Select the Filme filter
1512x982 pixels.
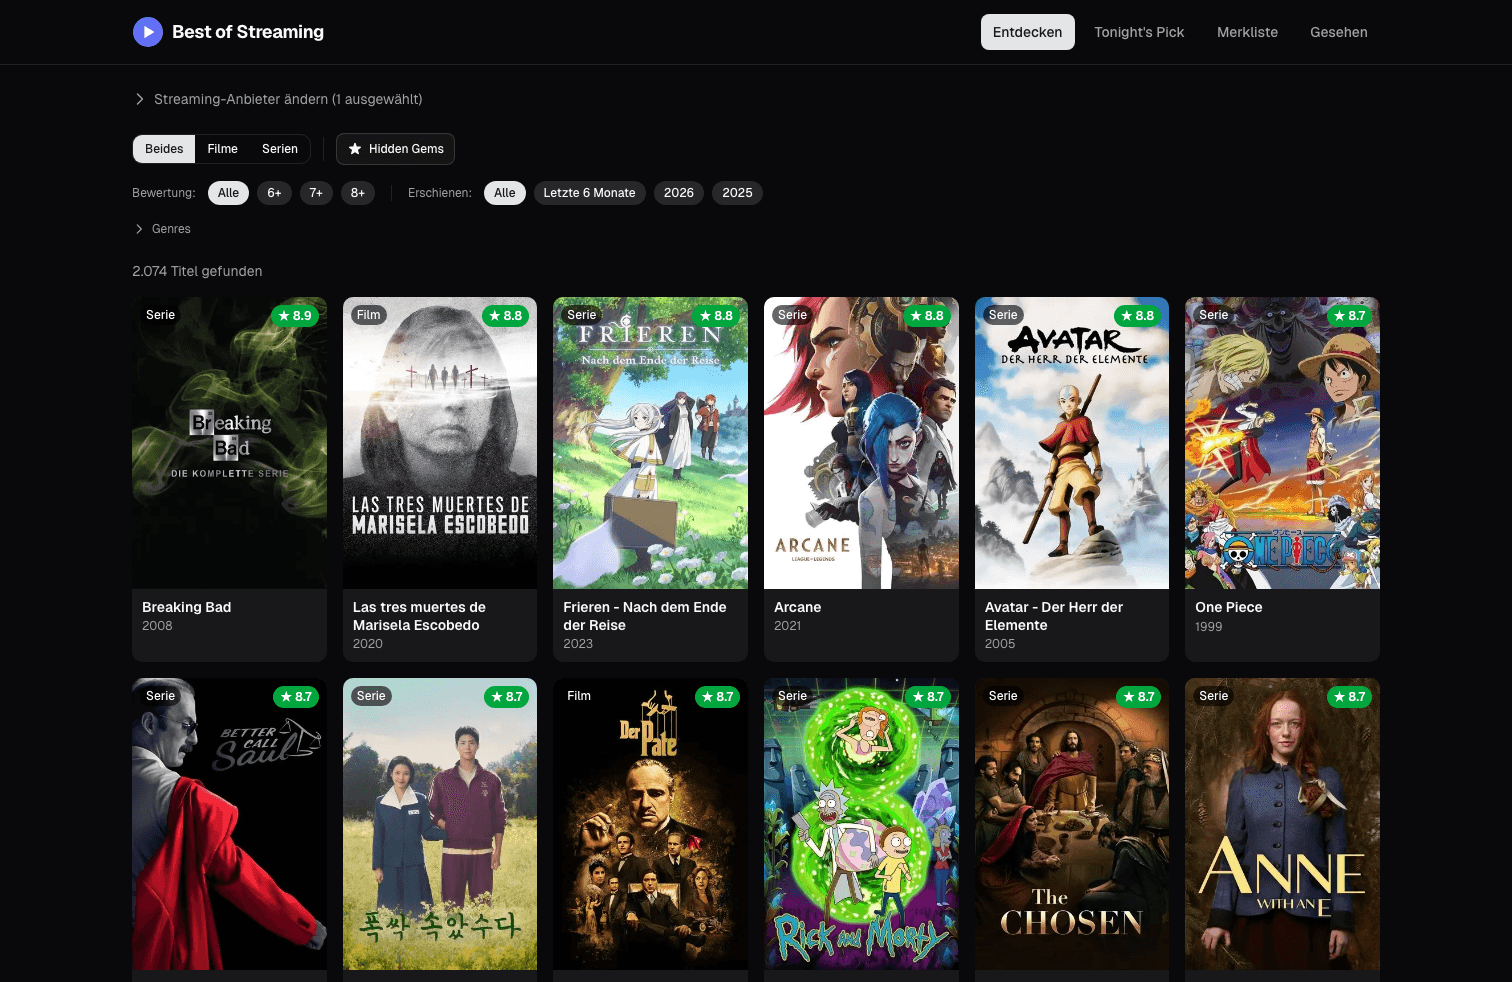[222, 148]
